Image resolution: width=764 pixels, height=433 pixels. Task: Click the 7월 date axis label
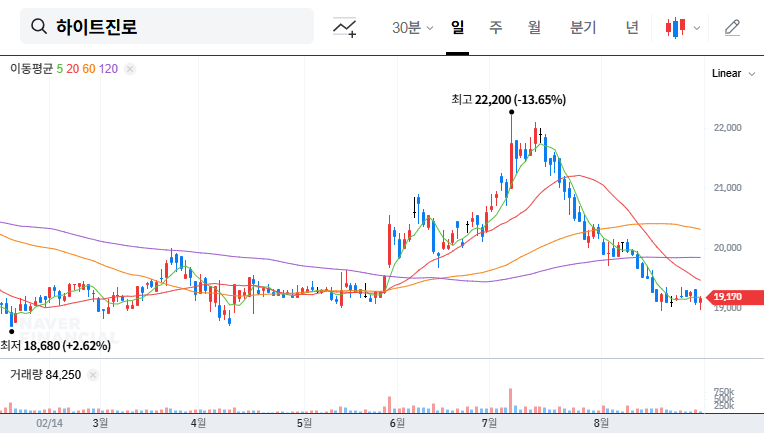point(489,423)
